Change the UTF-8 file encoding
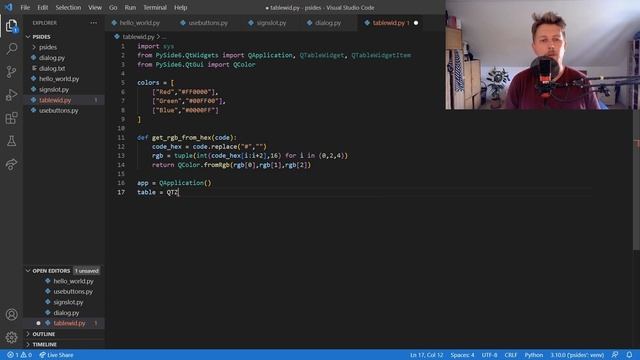Image resolution: width=640 pixels, height=360 pixels. 489,355
